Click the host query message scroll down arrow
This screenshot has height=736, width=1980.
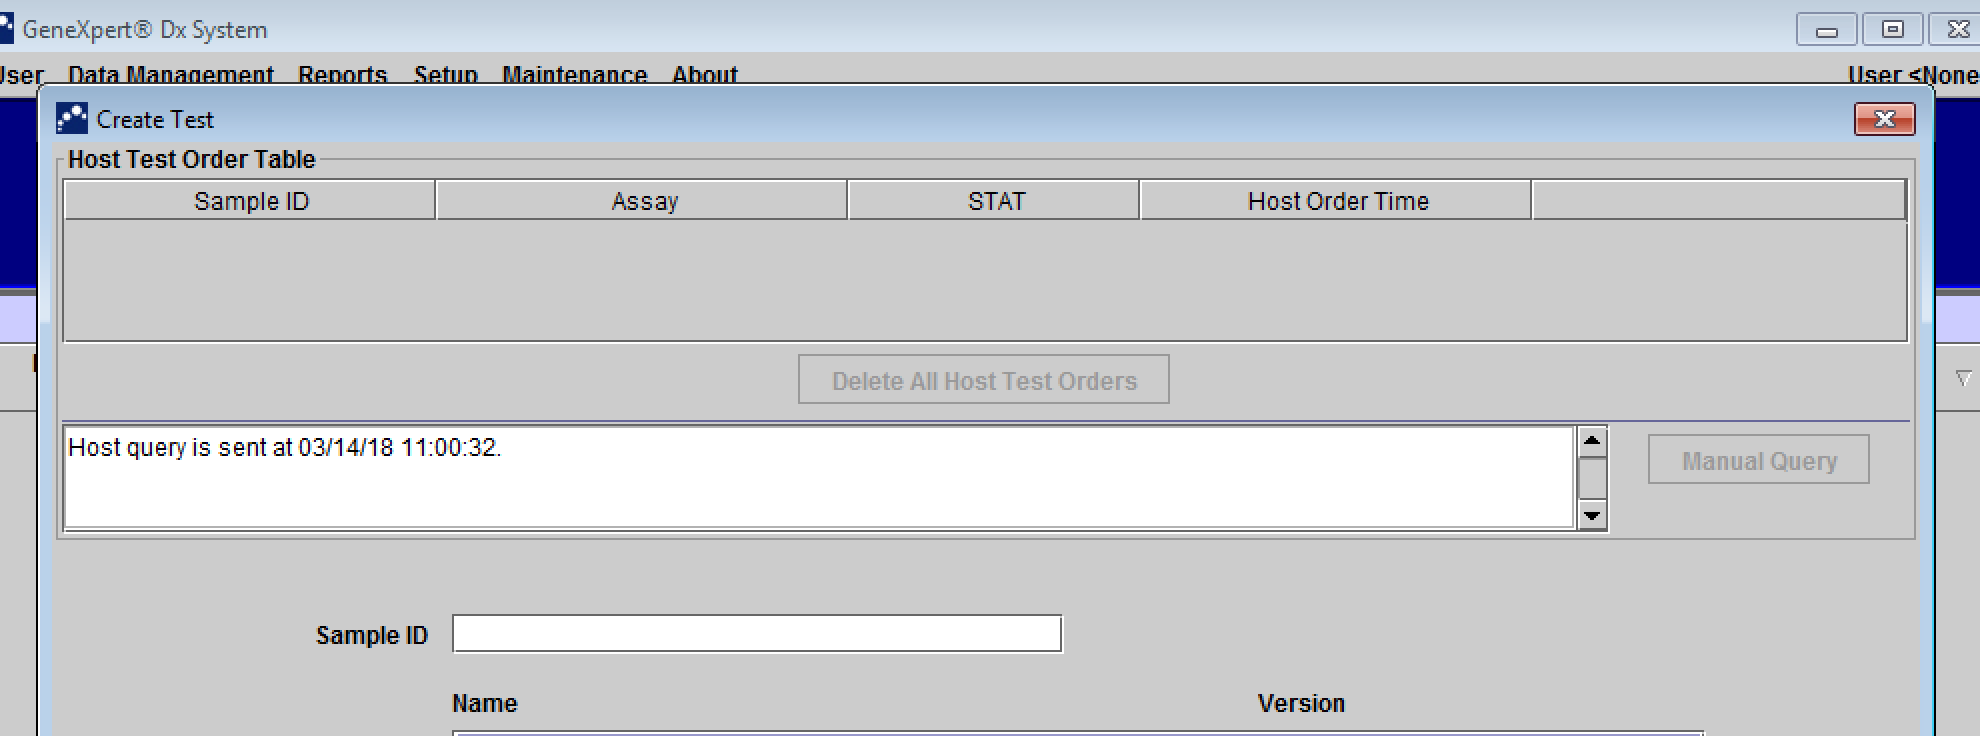1592,515
